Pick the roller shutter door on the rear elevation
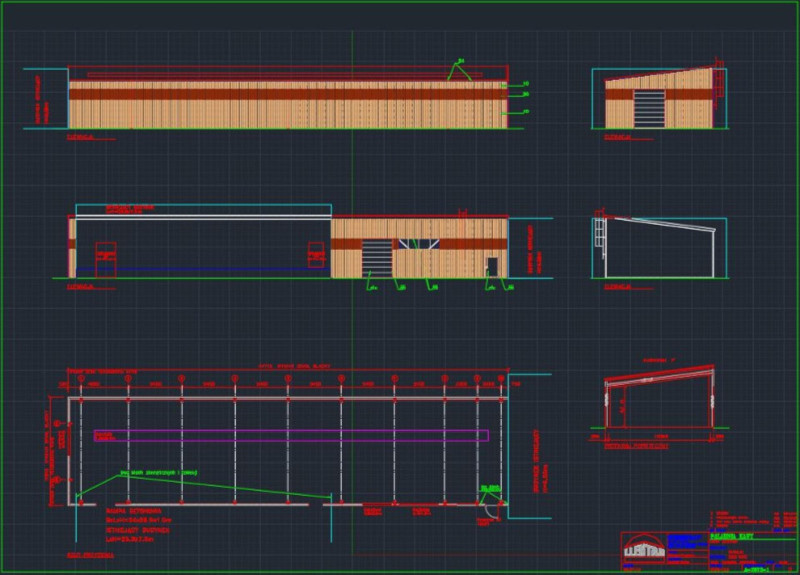The image size is (800, 575). tap(377, 259)
